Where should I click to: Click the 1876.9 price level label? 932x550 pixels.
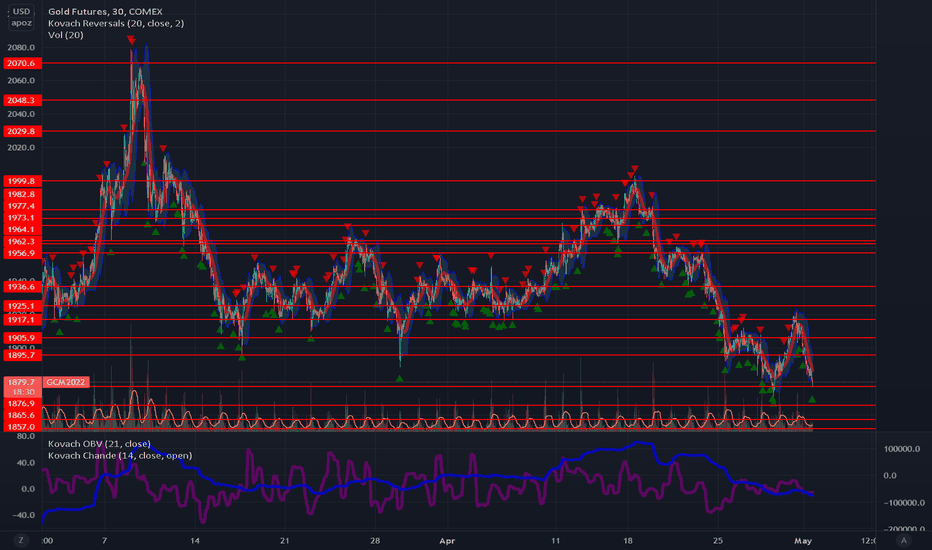pos(21,403)
